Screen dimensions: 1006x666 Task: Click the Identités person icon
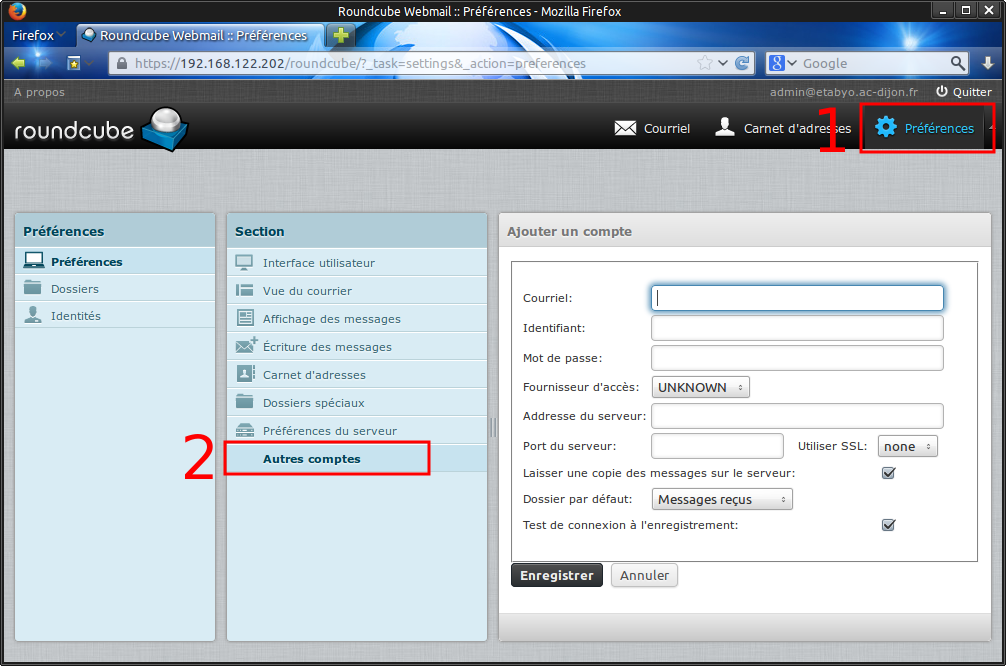(33, 314)
